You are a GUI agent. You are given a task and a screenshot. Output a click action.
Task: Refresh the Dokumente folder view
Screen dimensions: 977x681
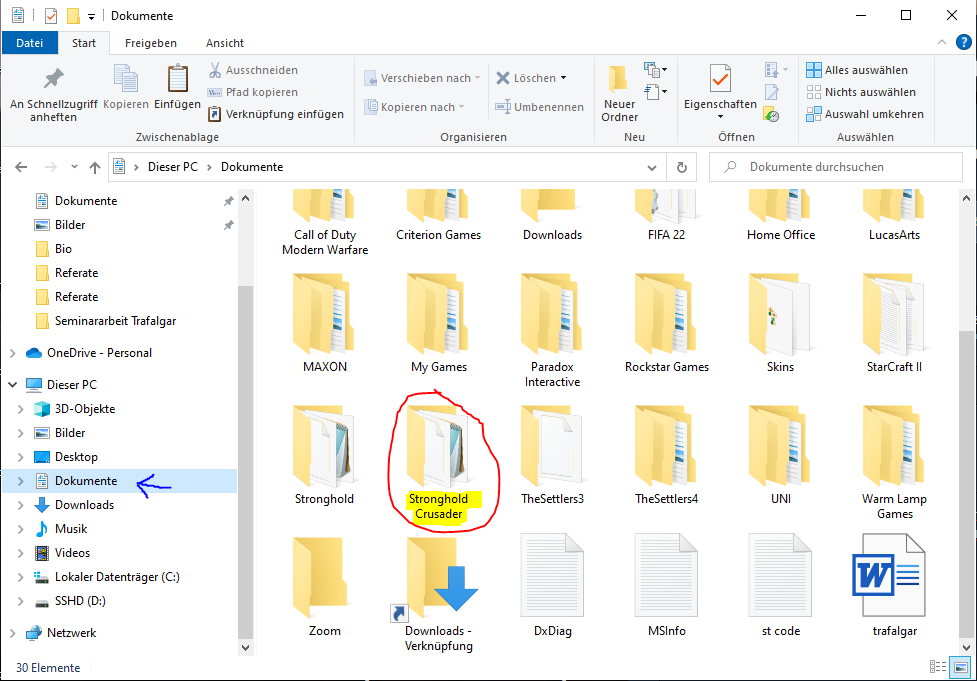pyautogui.click(x=682, y=167)
